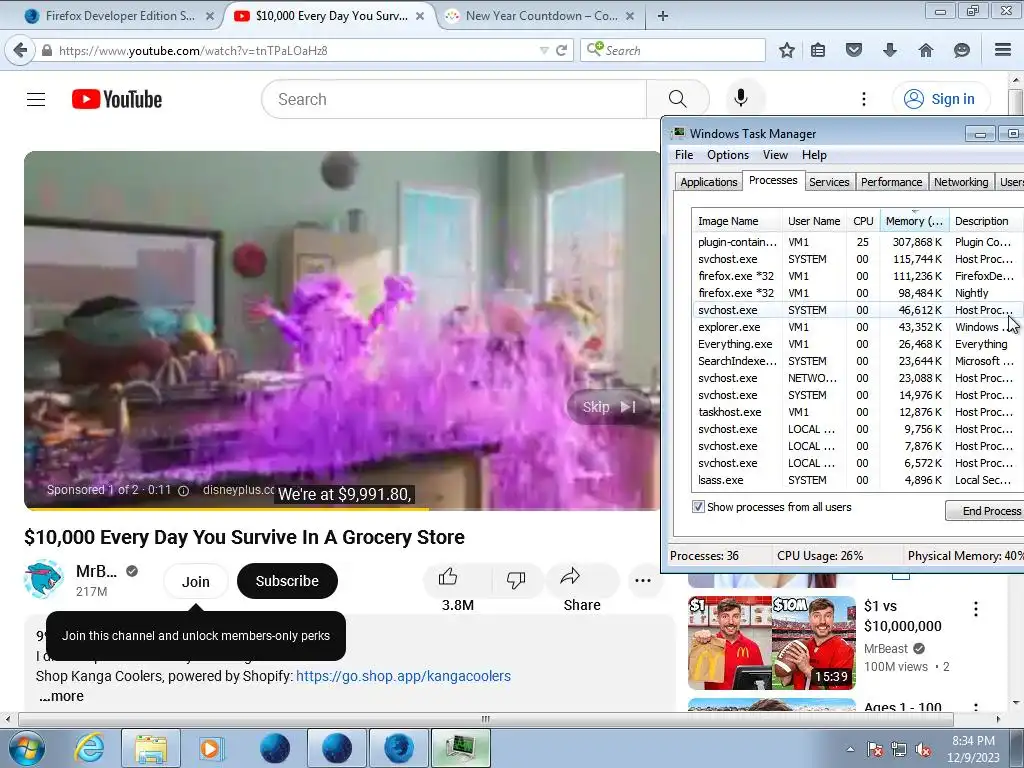Click Sign in button on YouTube

pyautogui.click(x=940, y=99)
